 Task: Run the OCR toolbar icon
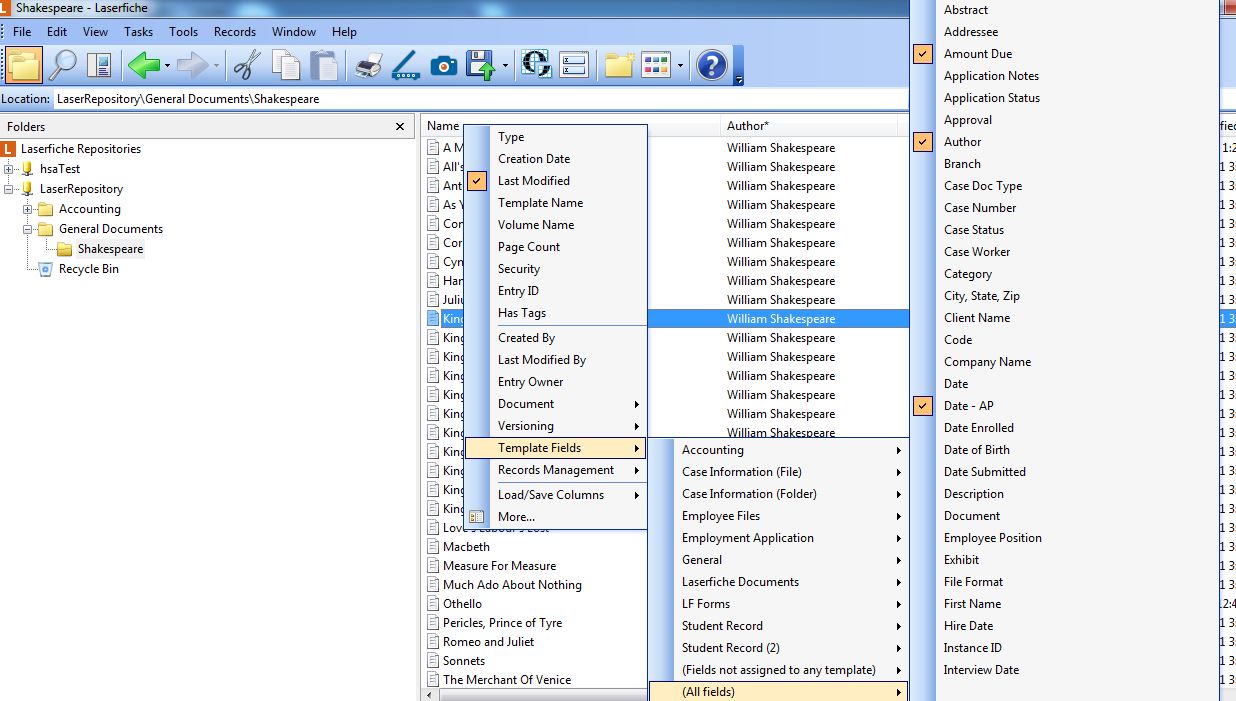[x=537, y=66]
